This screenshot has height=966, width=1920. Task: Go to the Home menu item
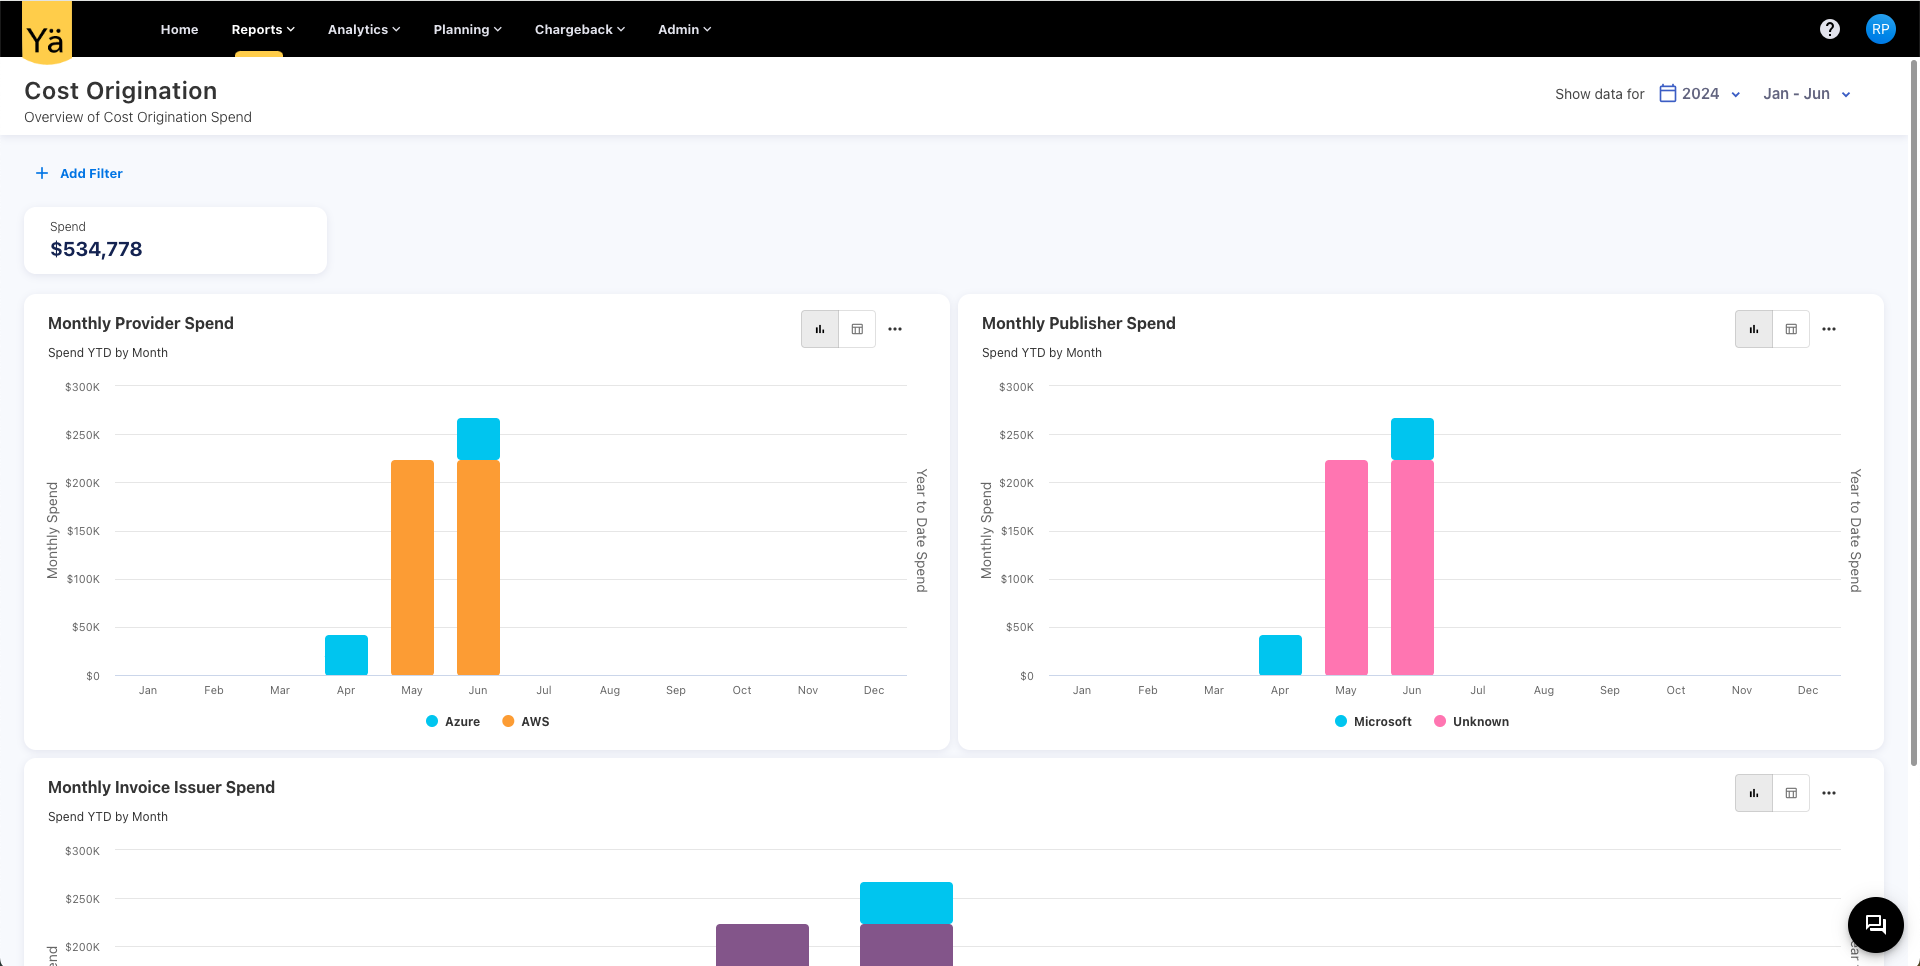point(179,29)
